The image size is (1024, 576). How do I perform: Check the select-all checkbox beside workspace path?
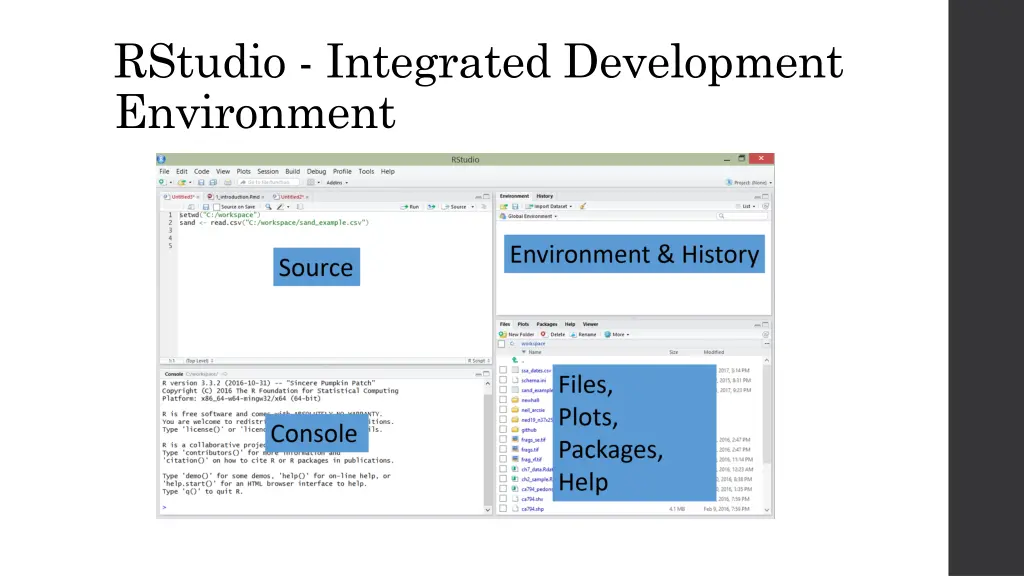[x=502, y=344]
